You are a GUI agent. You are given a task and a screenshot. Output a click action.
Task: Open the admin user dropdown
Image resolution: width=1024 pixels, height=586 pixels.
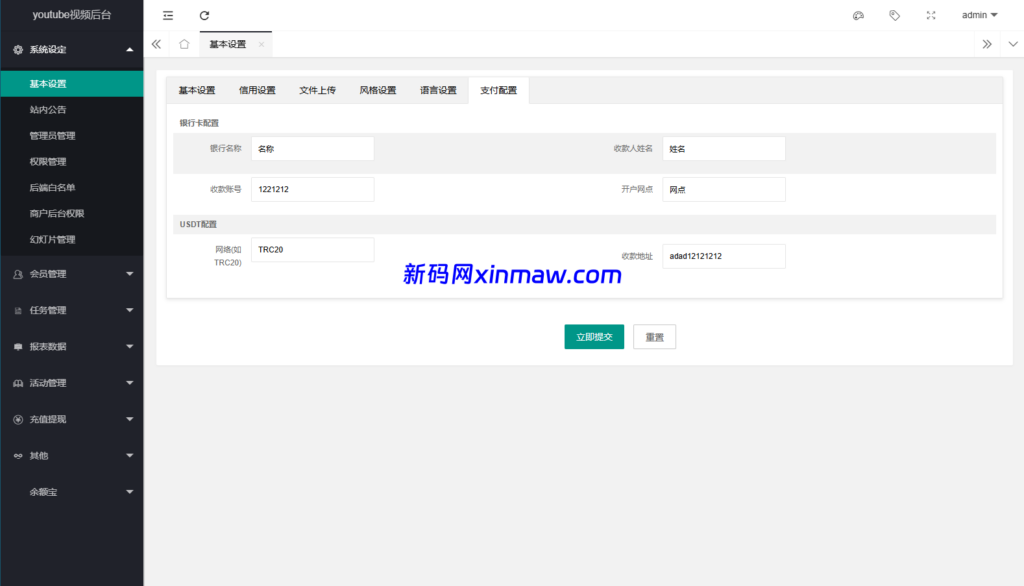(x=980, y=15)
